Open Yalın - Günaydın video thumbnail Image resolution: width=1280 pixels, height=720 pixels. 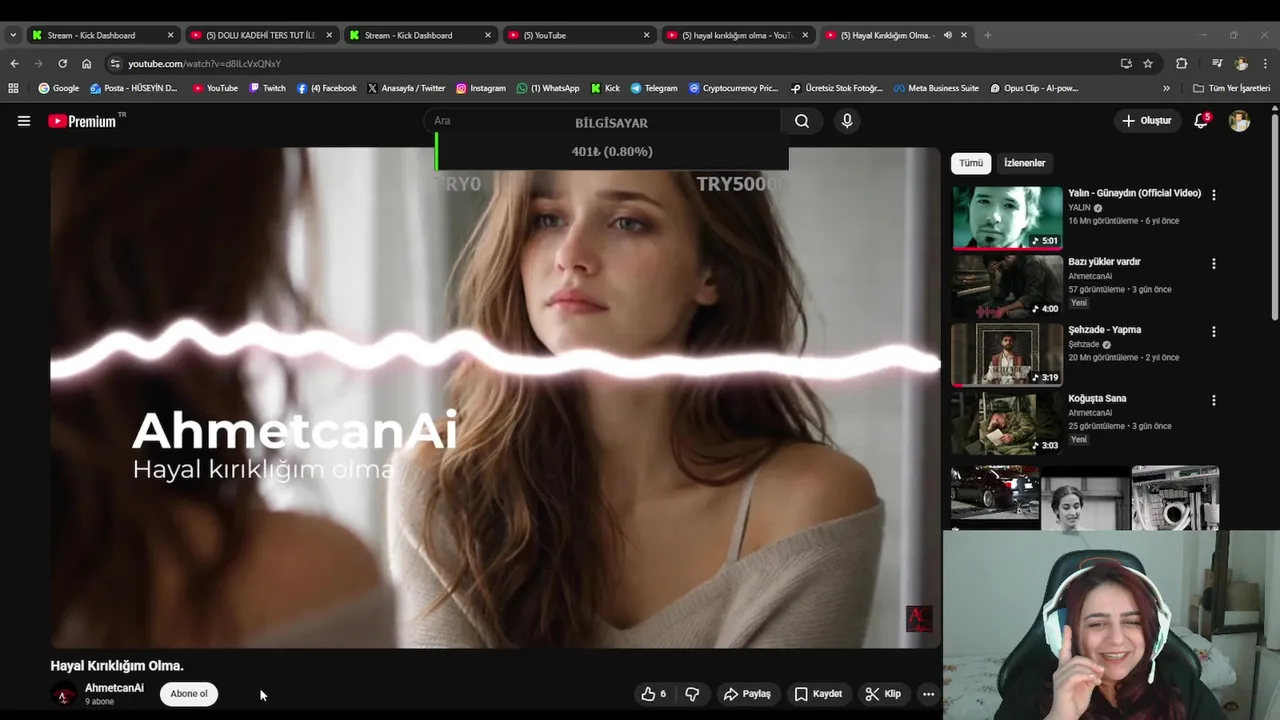click(x=1007, y=217)
